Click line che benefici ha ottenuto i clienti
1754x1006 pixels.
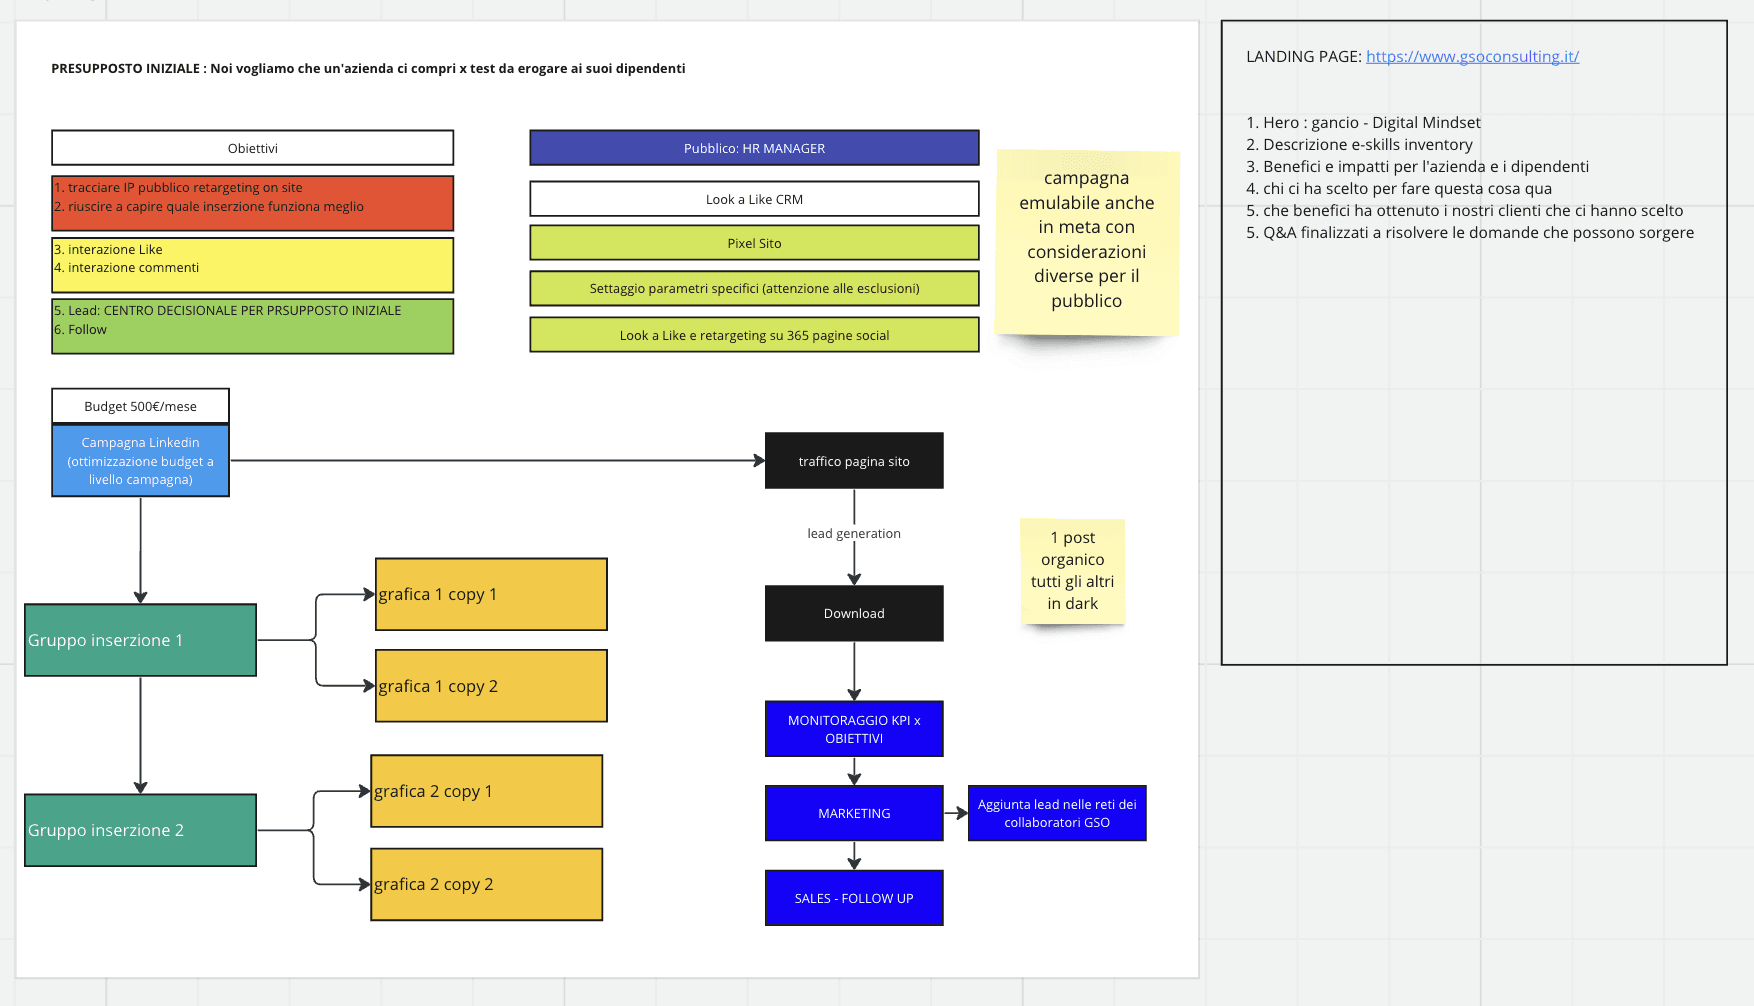coord(1465,210)
